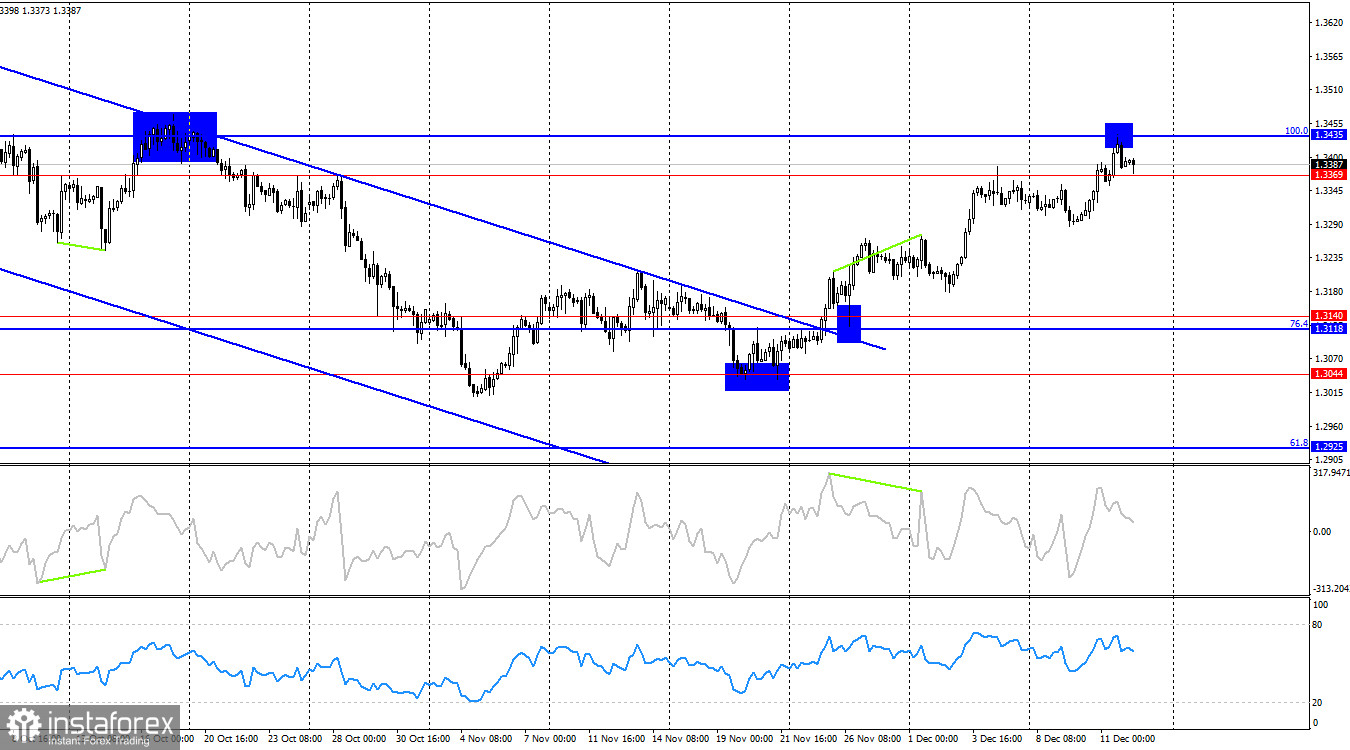The width and height of the screenshot is (1350, 750).
Task: Click the 11 Dec 00:00 time label
Action: [x=1127, y=739]
